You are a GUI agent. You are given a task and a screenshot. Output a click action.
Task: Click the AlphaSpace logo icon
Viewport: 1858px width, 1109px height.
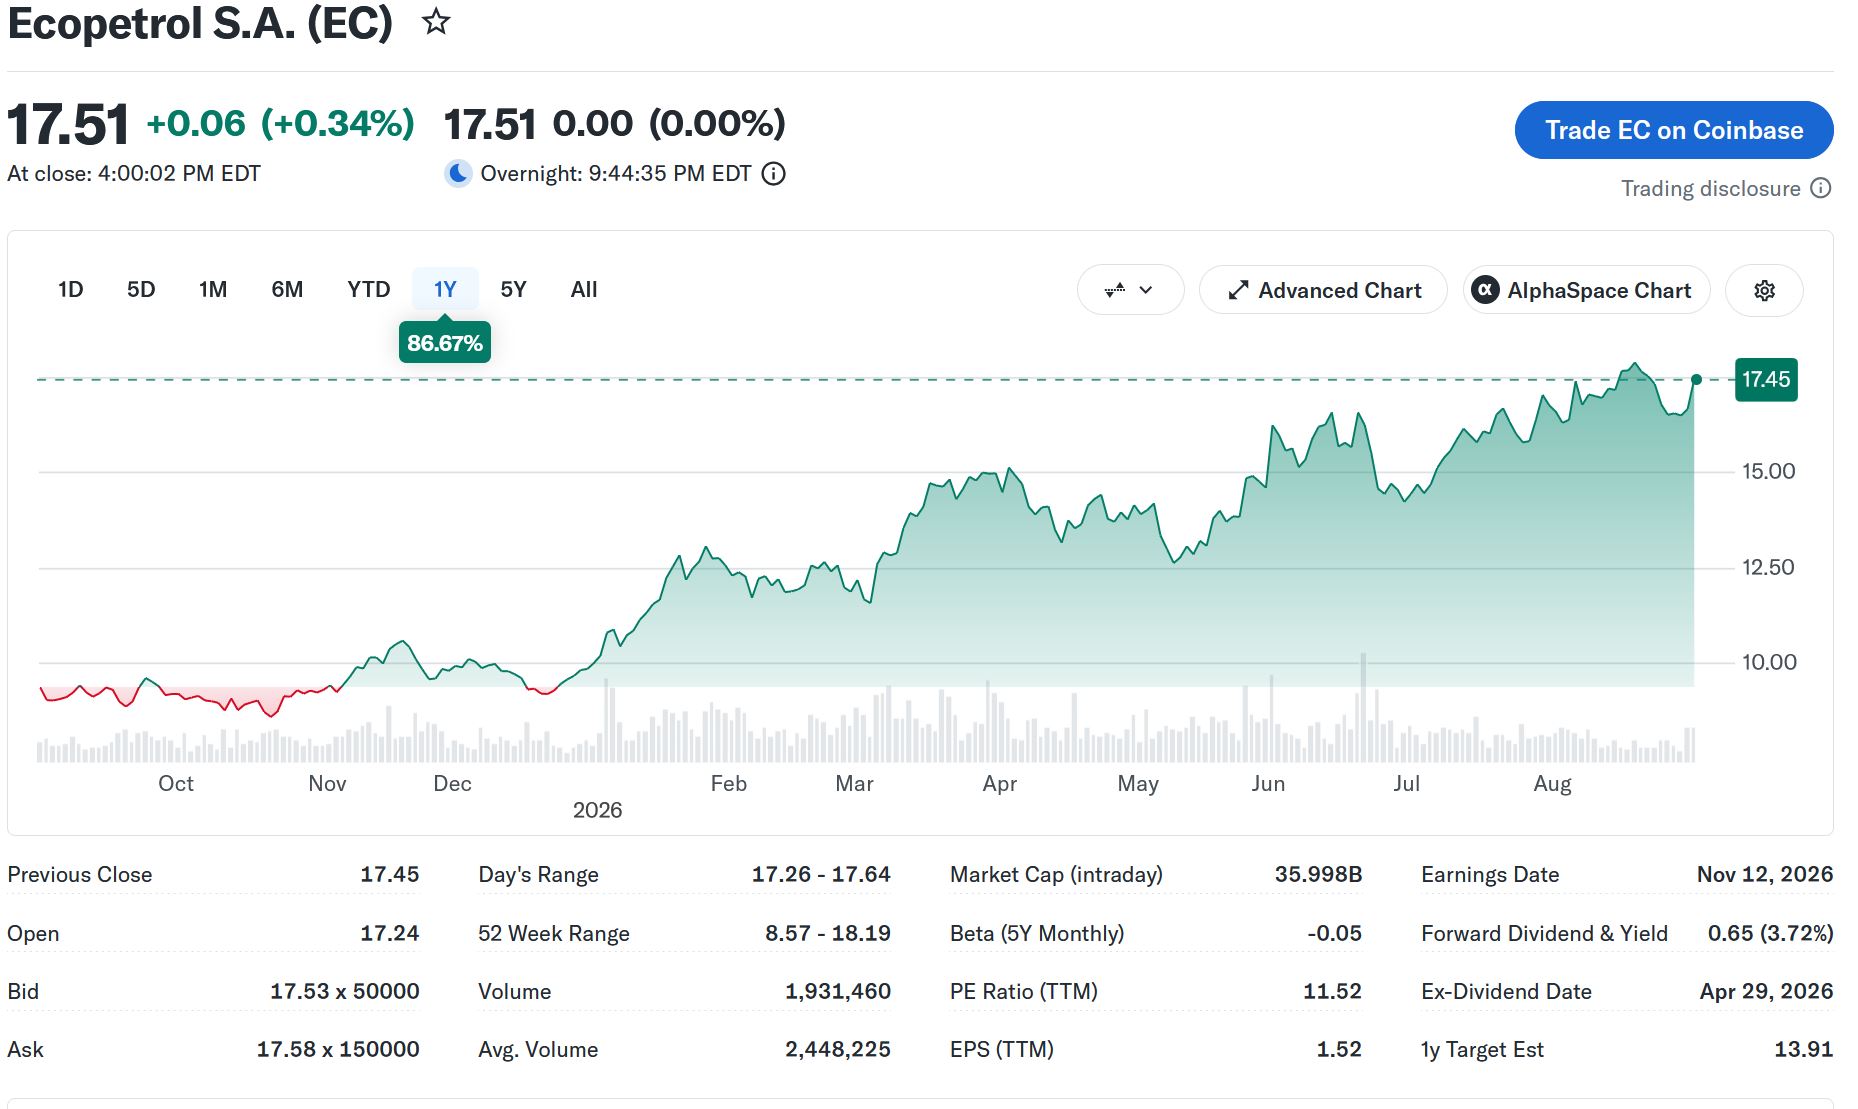click(x=1485, y=290)
